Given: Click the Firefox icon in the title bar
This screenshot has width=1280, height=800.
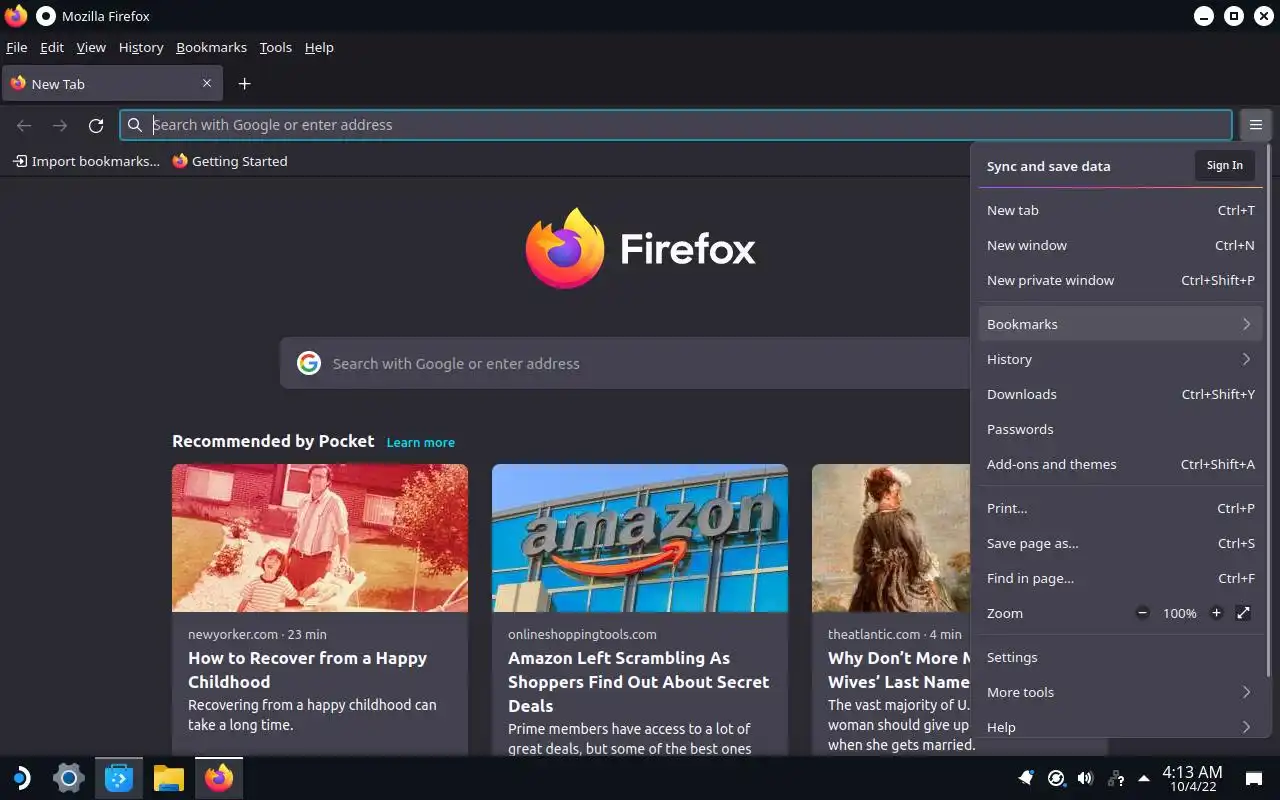Looking at the screenshot, I should pyautogui.click(x=15, y=16).
